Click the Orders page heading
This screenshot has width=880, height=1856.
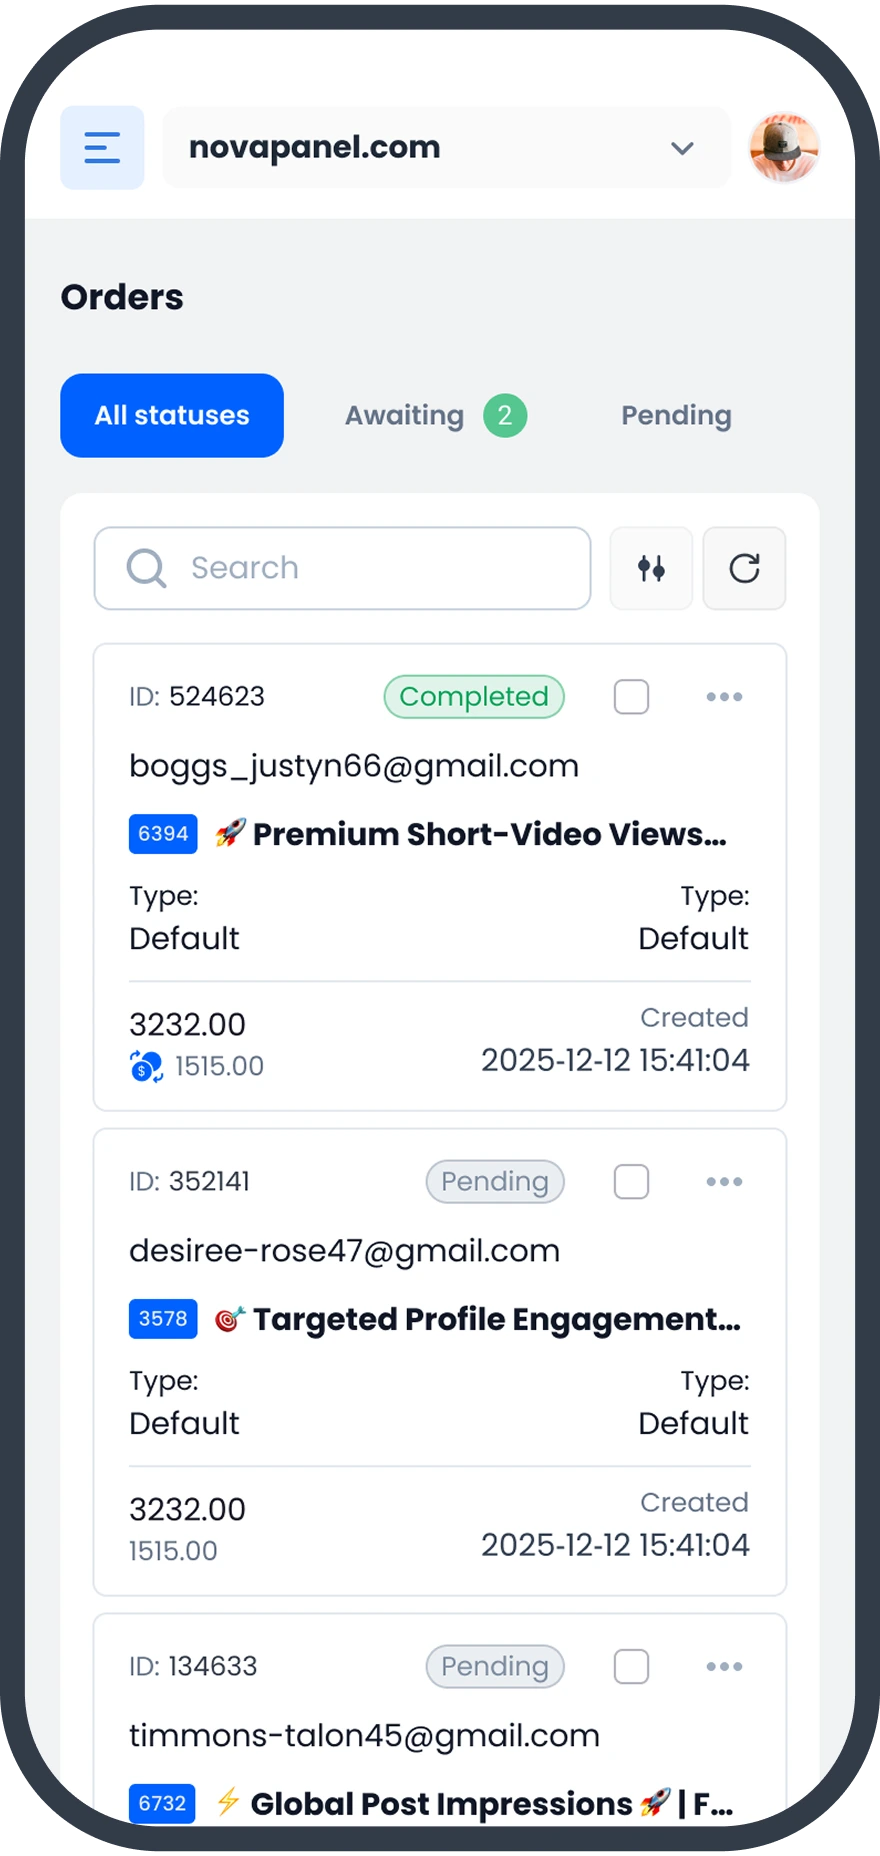pos(122,297)
